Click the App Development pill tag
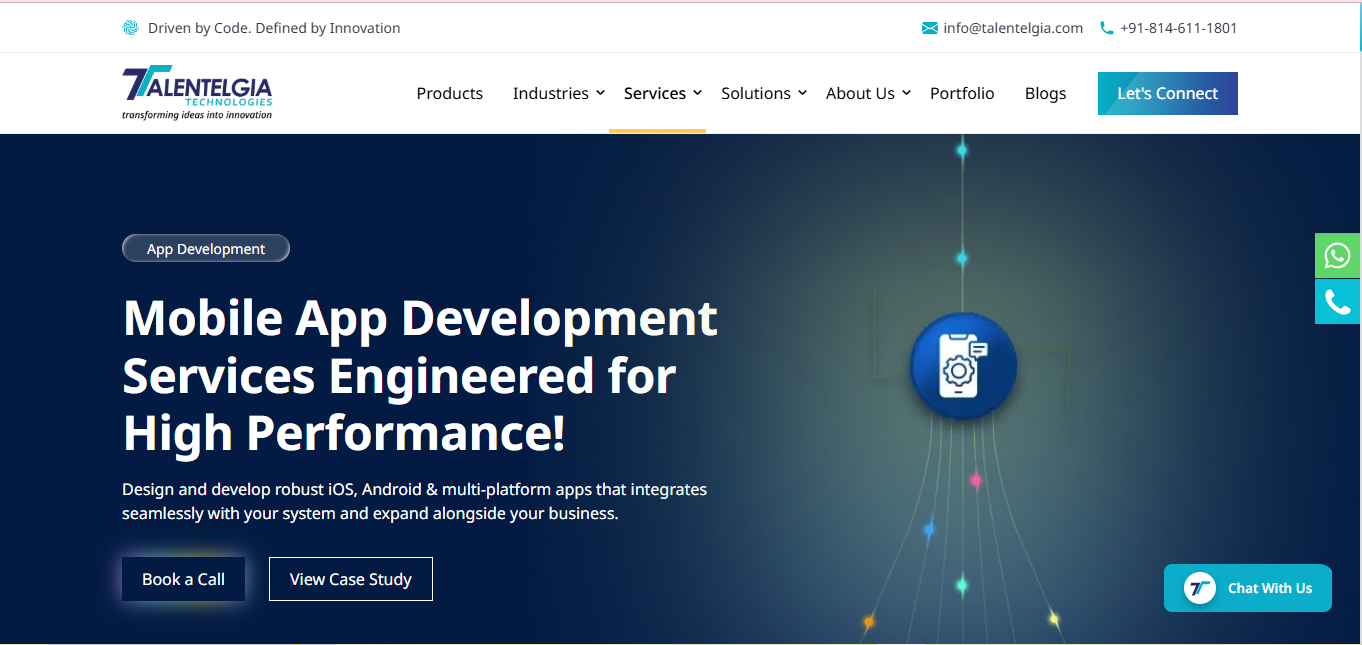 point(206,249)
